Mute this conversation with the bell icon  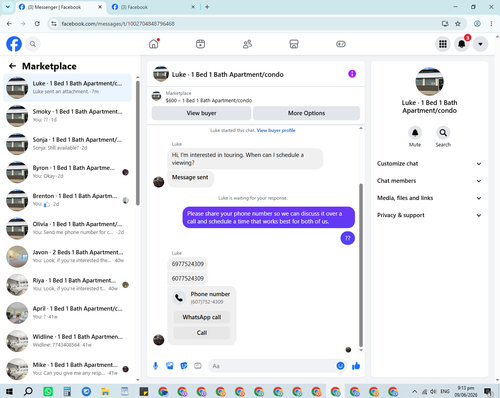coord(415,133)
